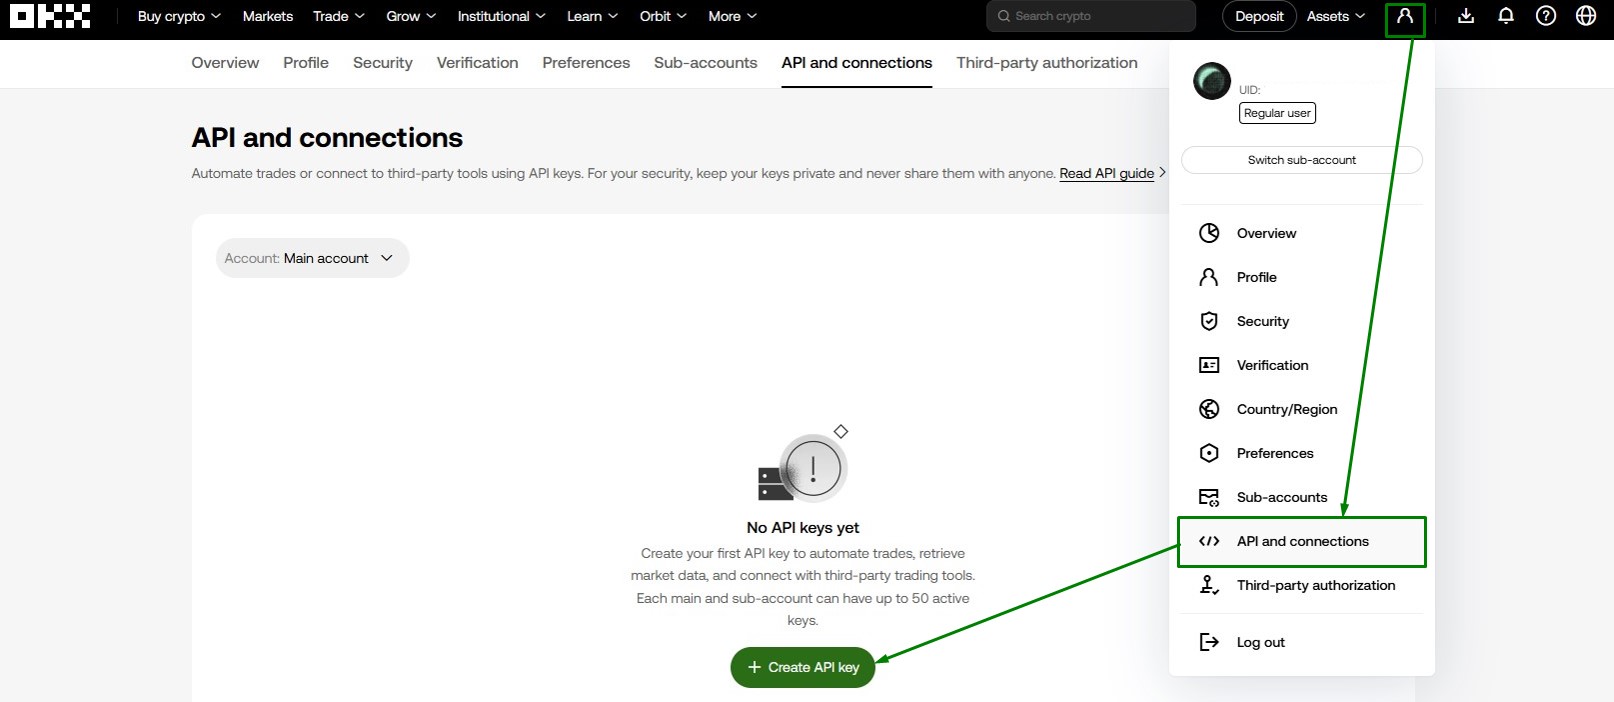Select Verification in the user dropdown
Screen dimensions: 1614x702
(x=1302, y=365)
